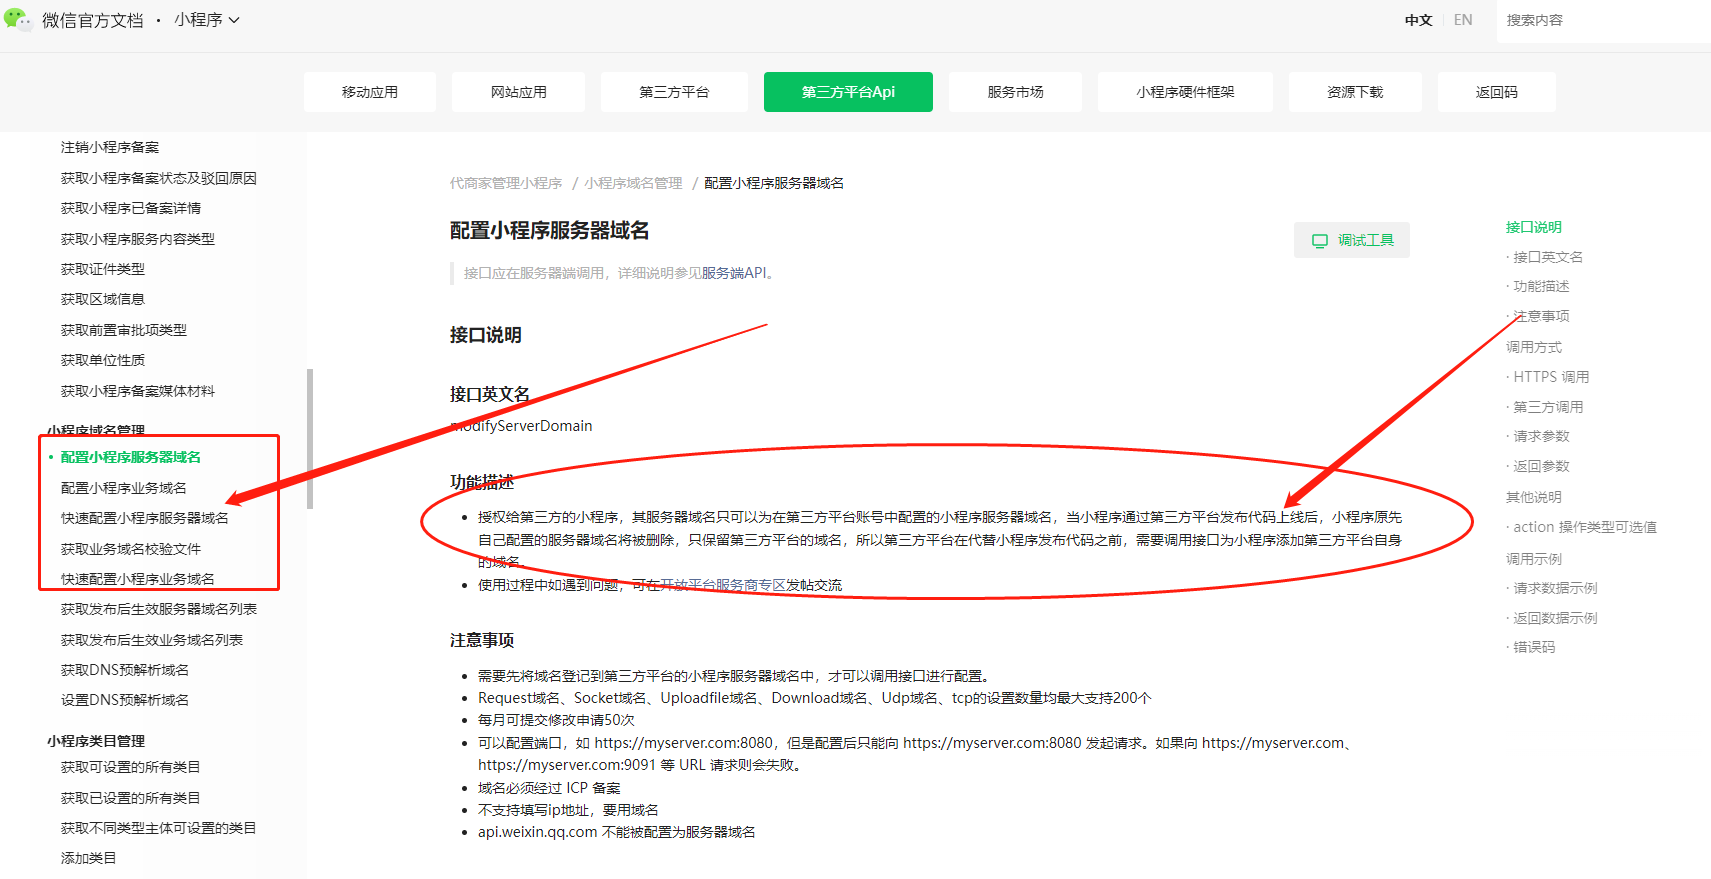Open sidebar item 获取小程序备案媒体材料
Screen dimensions: 1711x879
[x=138, y=391]
